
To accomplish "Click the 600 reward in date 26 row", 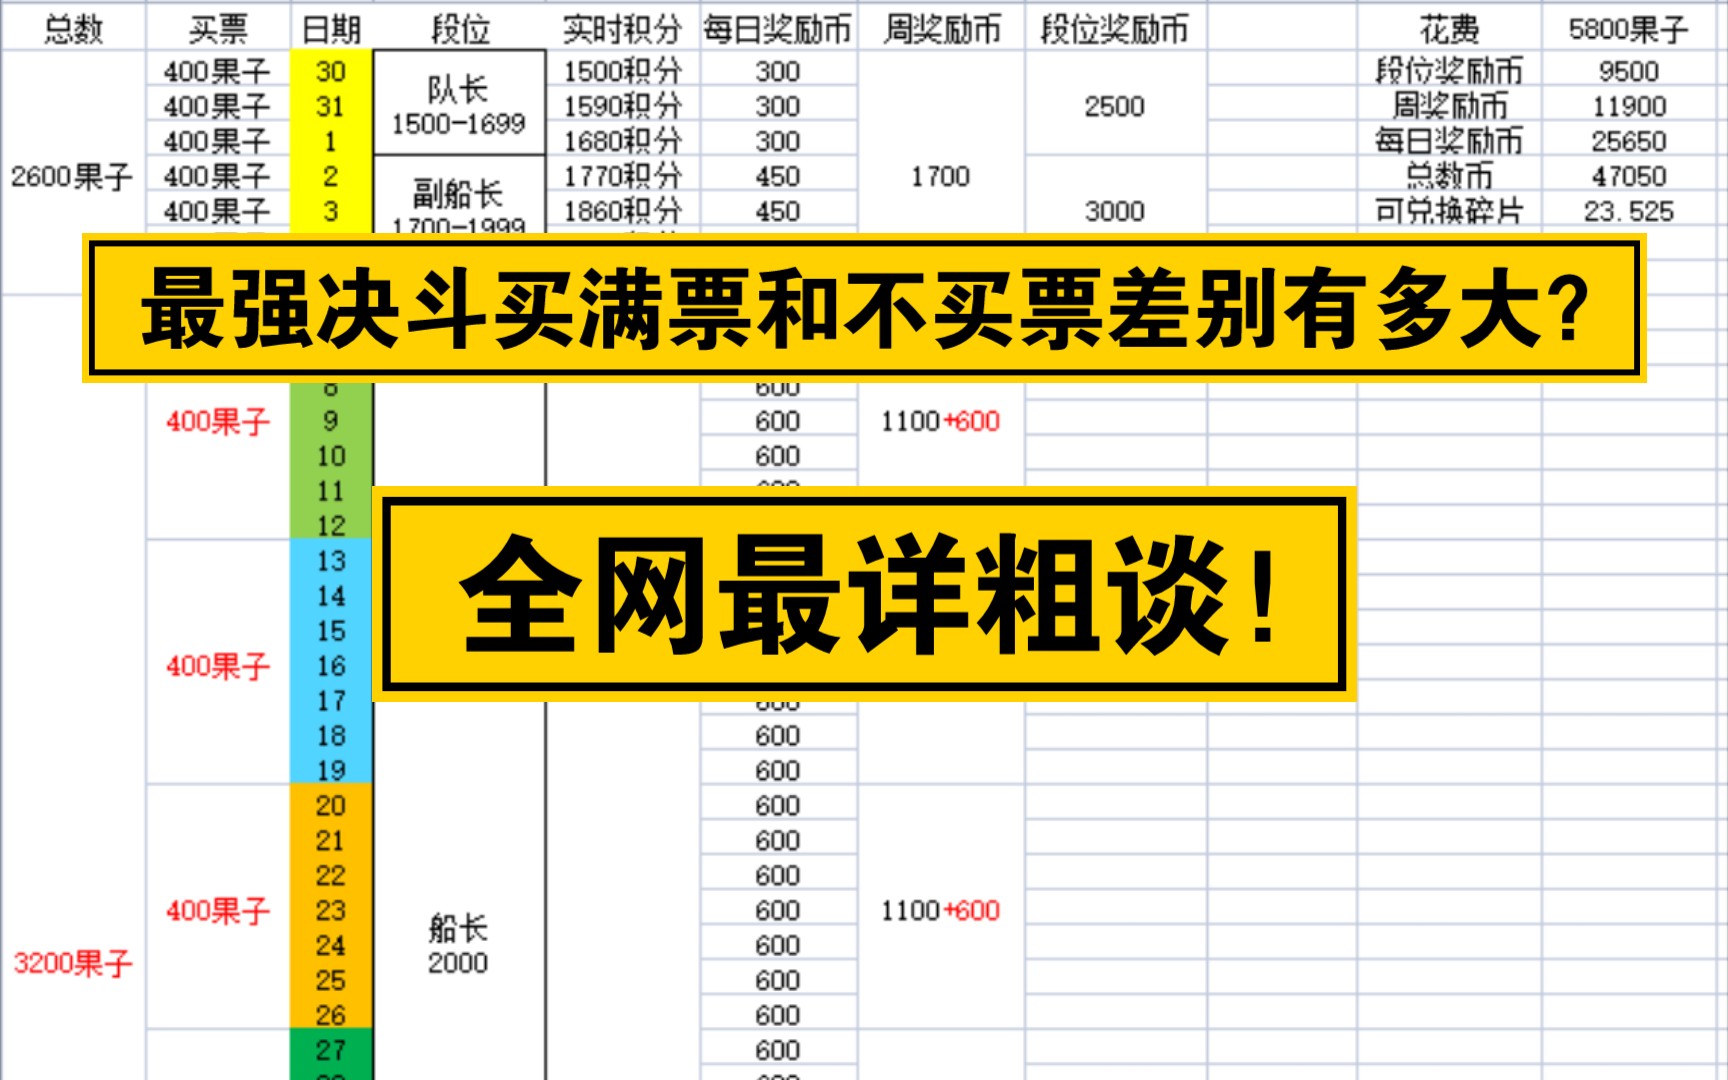I will (778, 1016).
